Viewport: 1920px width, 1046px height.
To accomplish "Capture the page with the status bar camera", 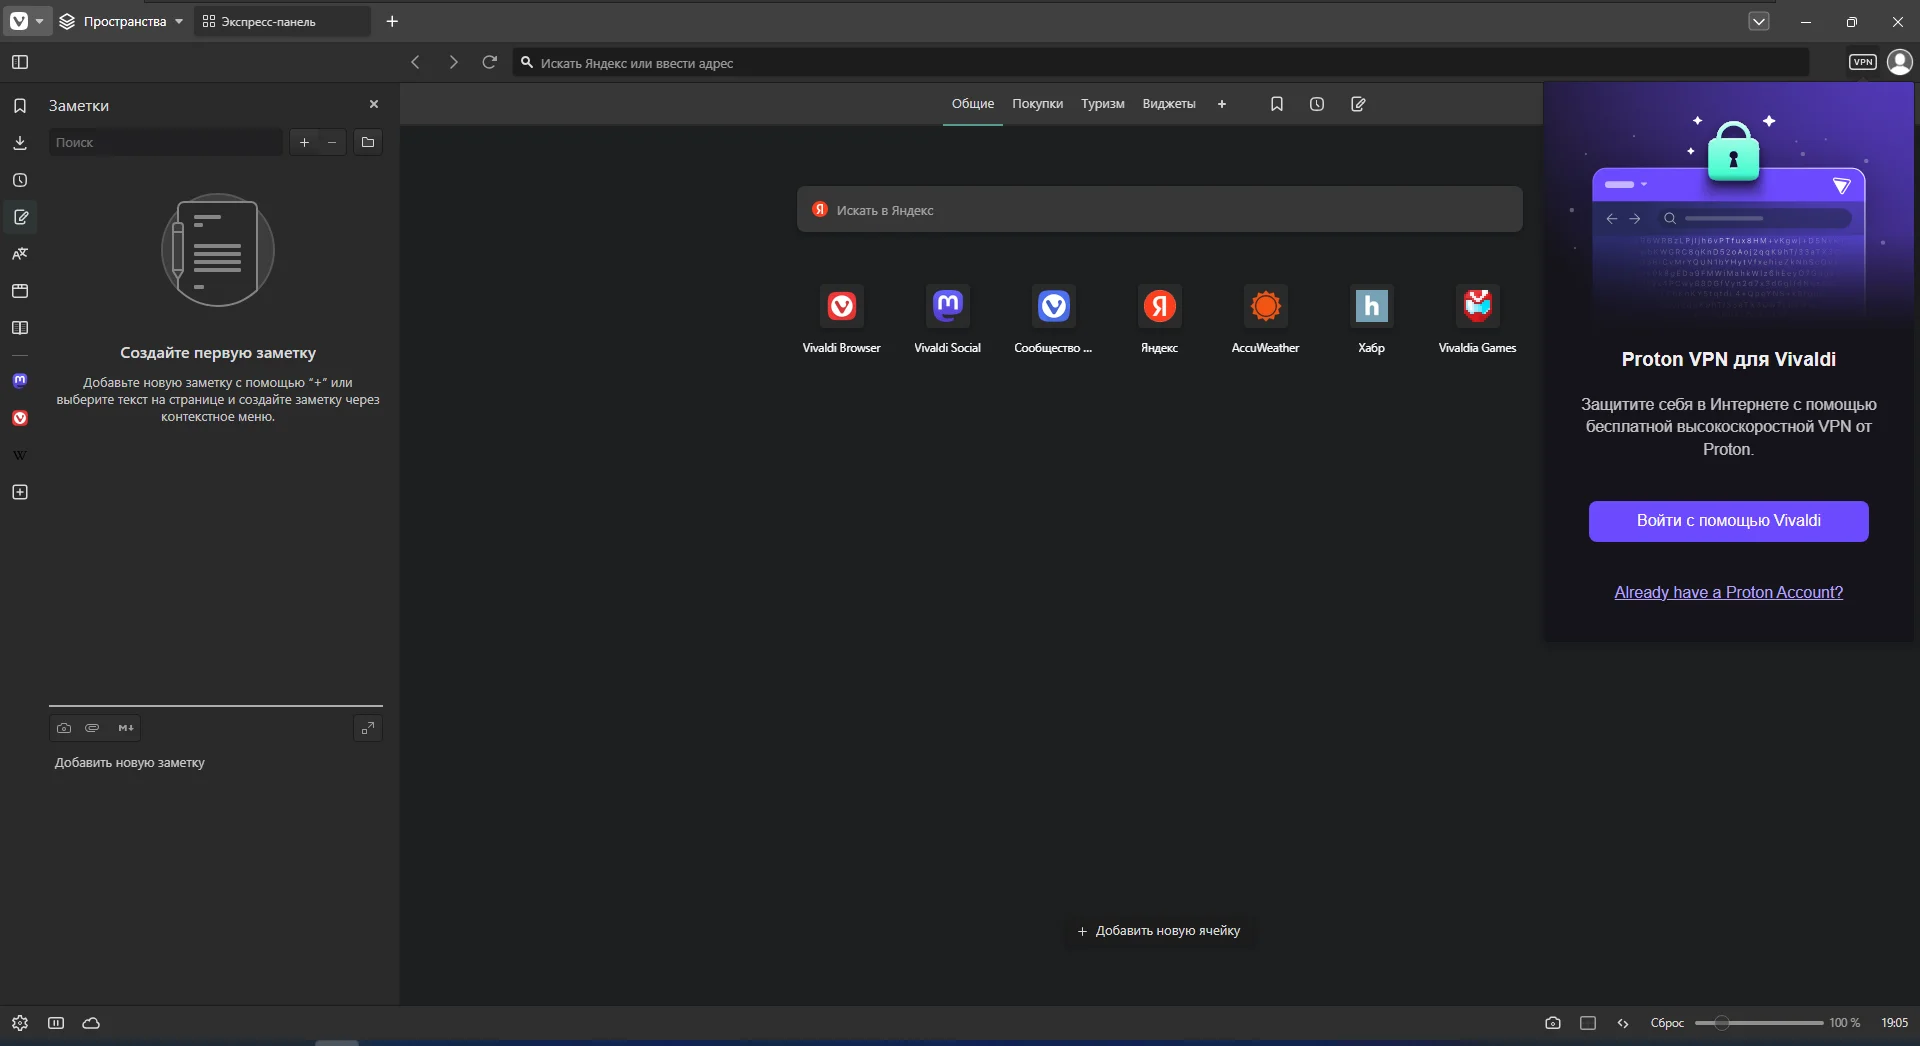I will coord(1552,1023).
